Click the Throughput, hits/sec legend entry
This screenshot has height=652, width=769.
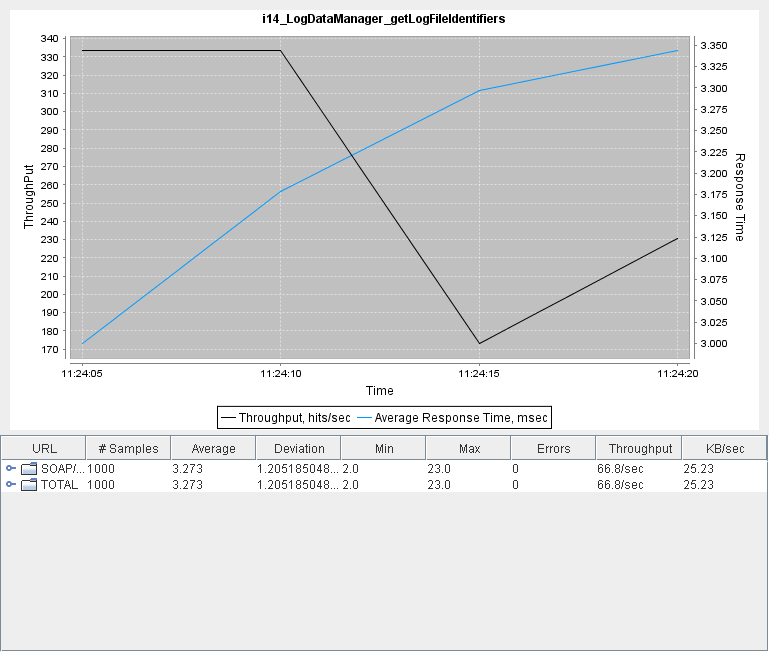coord(286,417)
